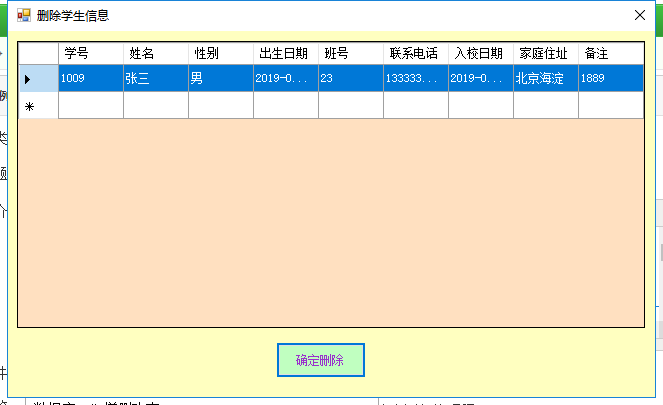This screenshot has height=405, width=663.
Task: Click the 班号 column header
Action: (x=351, y=53)
